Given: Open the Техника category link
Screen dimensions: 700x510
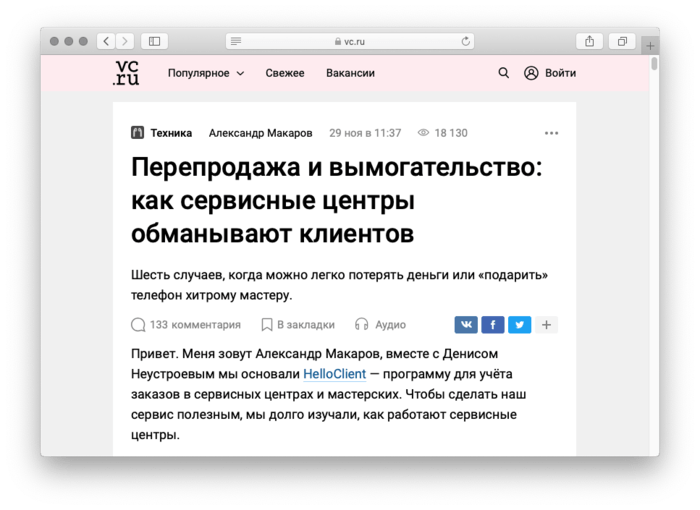Looking at the screenshot, I should click(x=171, y=133).
